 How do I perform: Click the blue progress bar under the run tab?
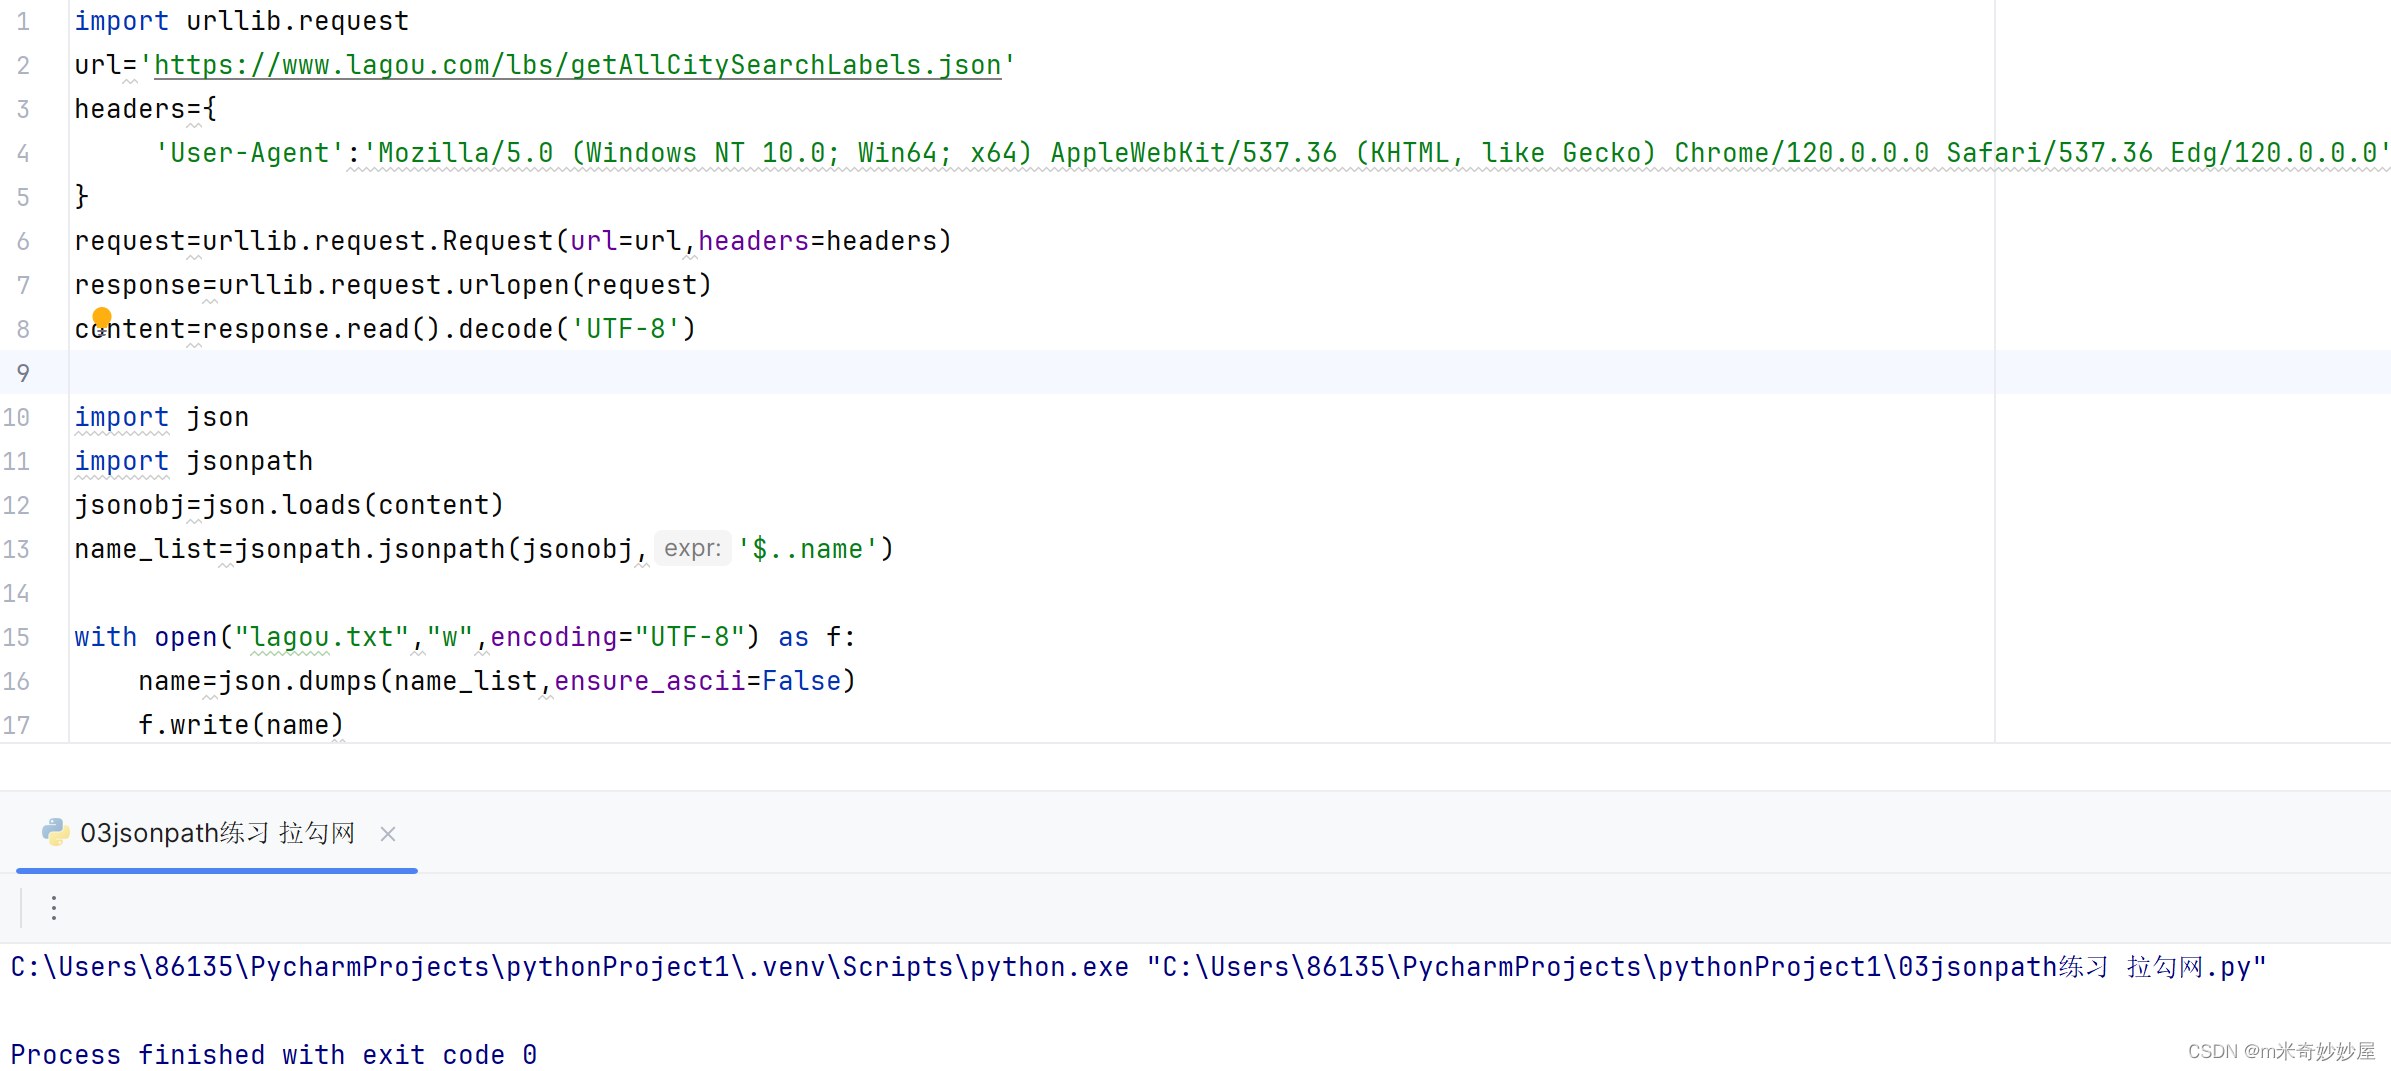point(218,871)
